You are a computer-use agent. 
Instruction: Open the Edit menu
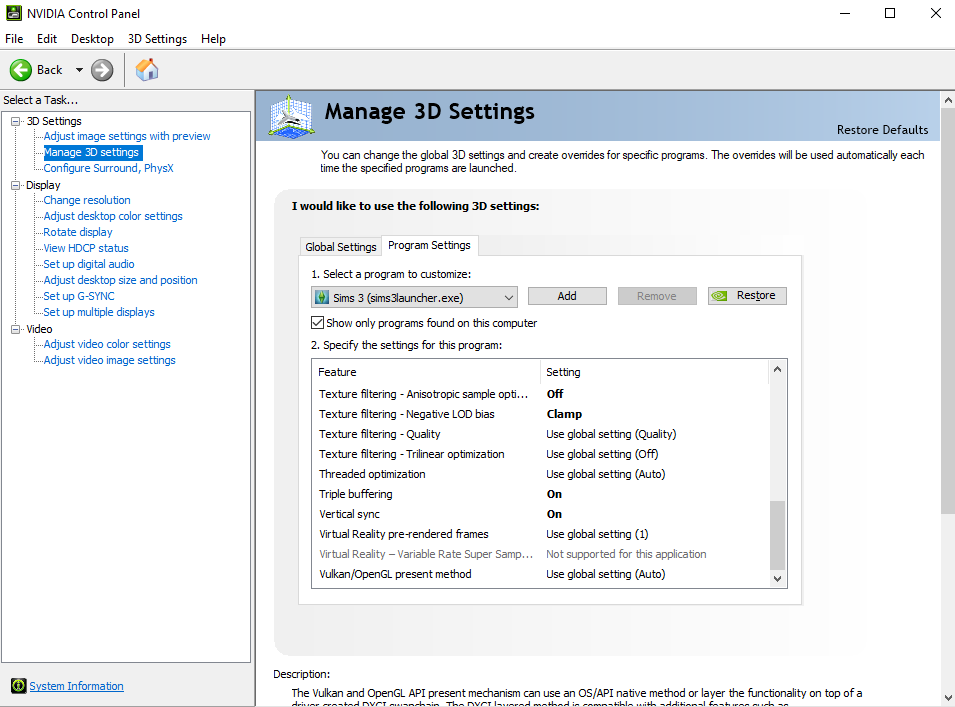[47, 39]
